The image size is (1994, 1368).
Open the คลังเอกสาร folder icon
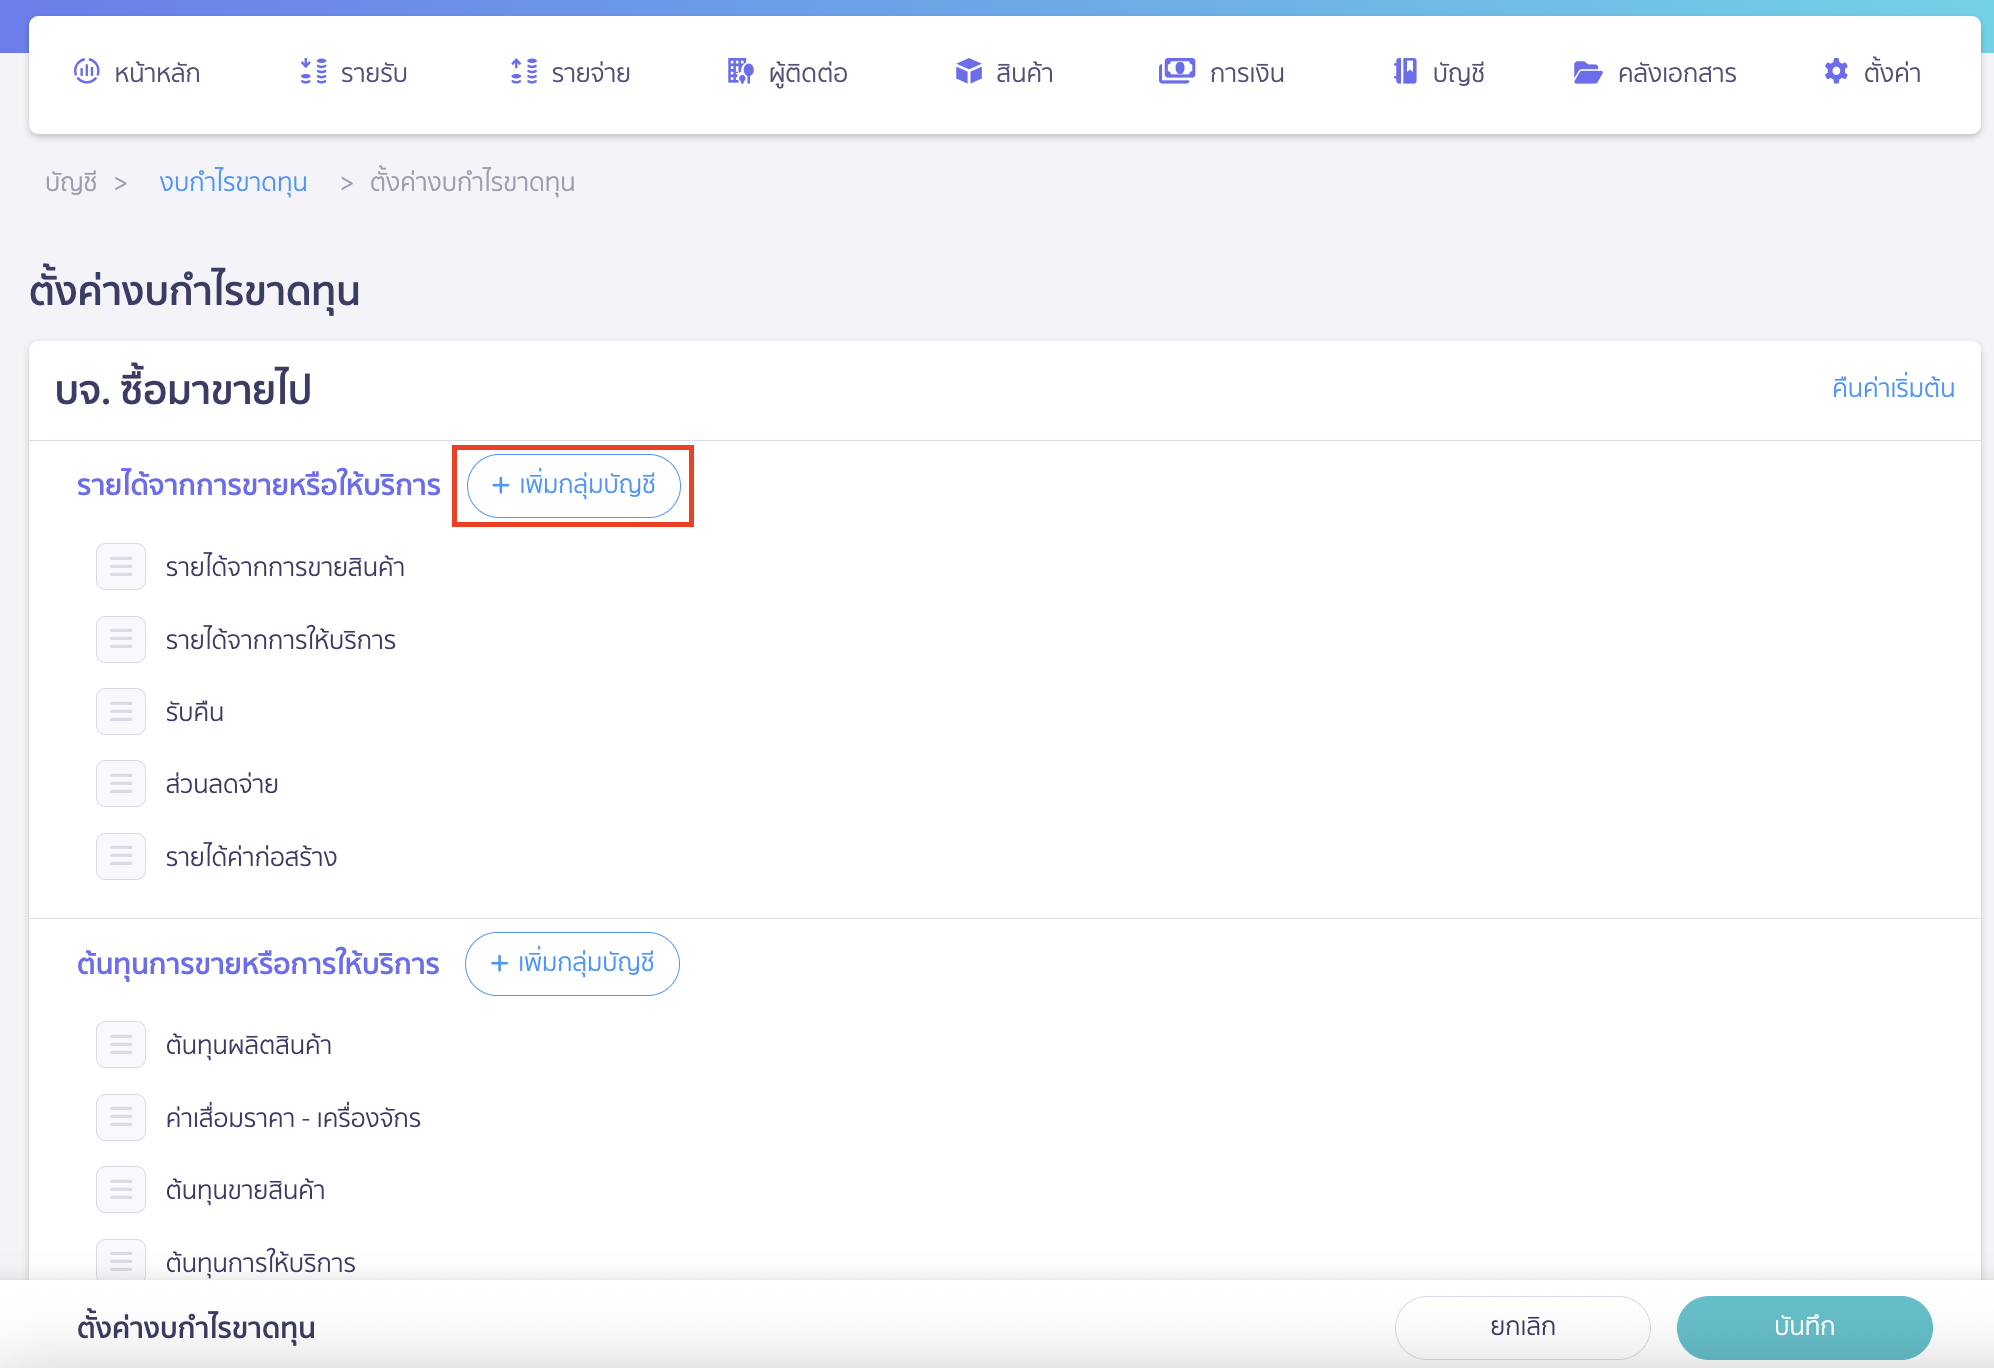click(x=1587, y=72)
